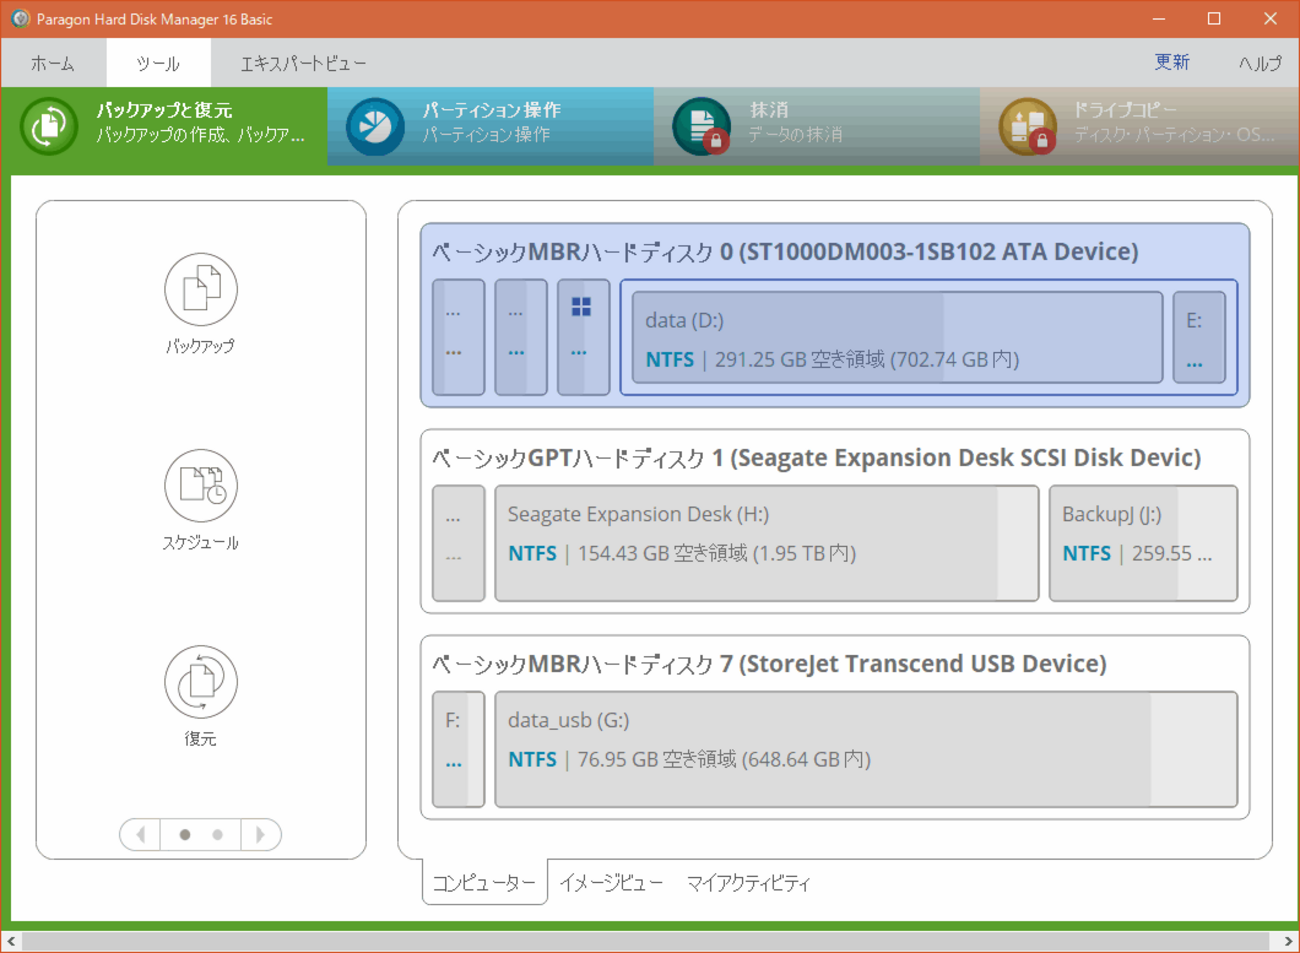The image size is (1300, 953).
Task: Open My Activity (マイアクティビティ) tab
Action: [x=748, y=883]
